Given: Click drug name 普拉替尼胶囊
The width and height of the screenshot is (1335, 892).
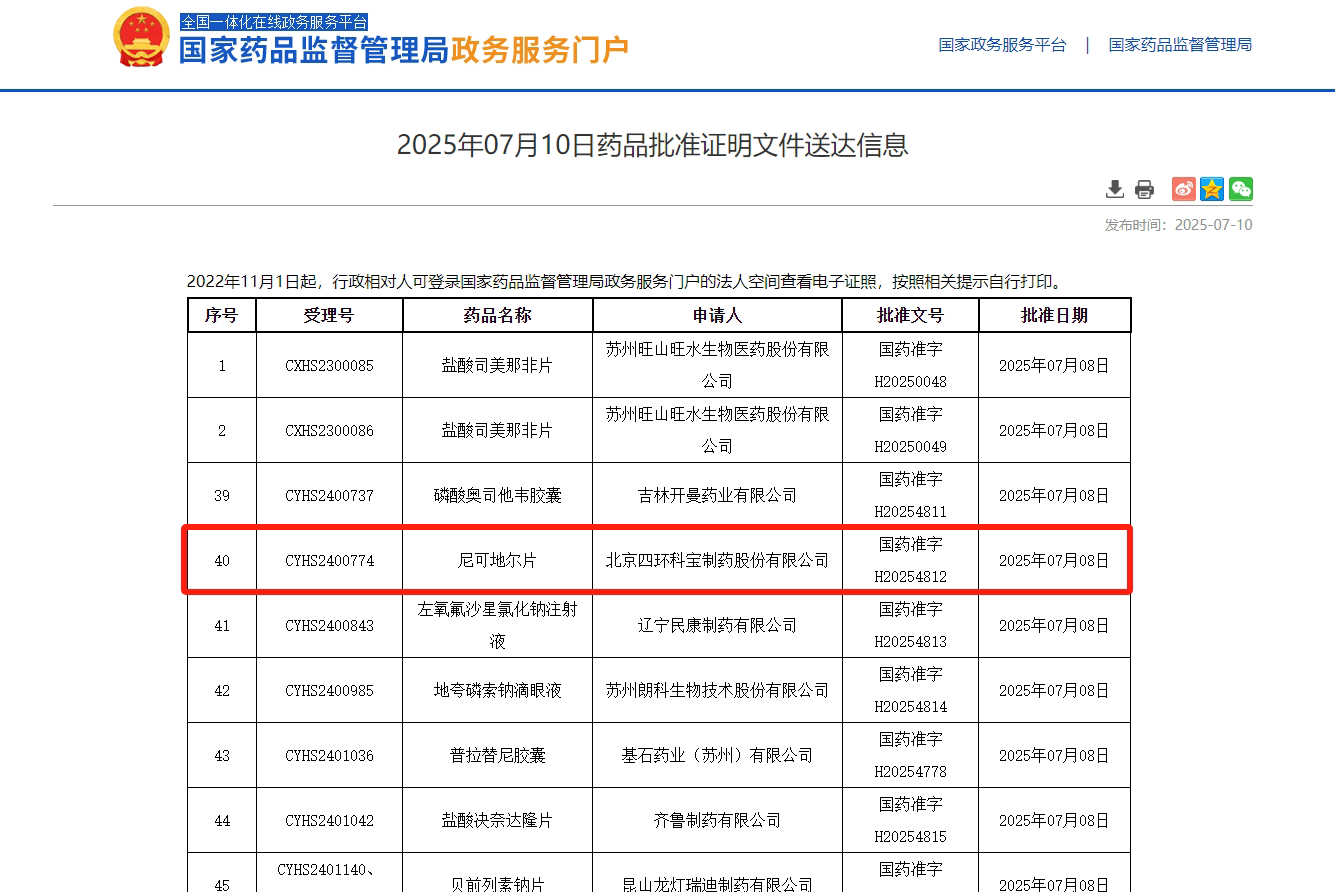Looking at the screenshot, I should (x=497, y=756).
